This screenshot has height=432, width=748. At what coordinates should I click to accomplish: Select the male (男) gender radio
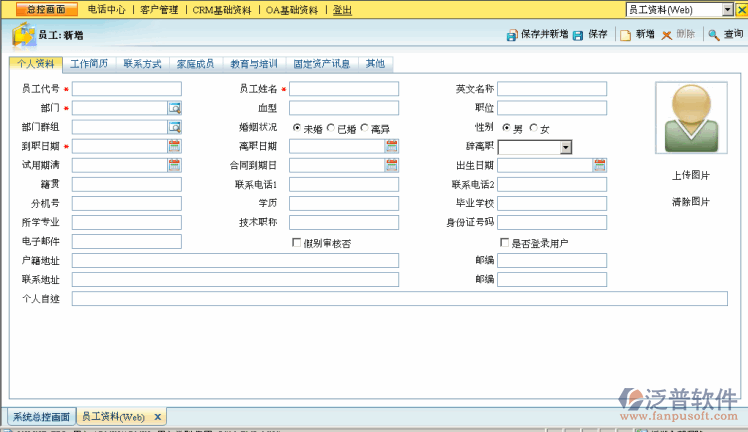tap(506, 128)
